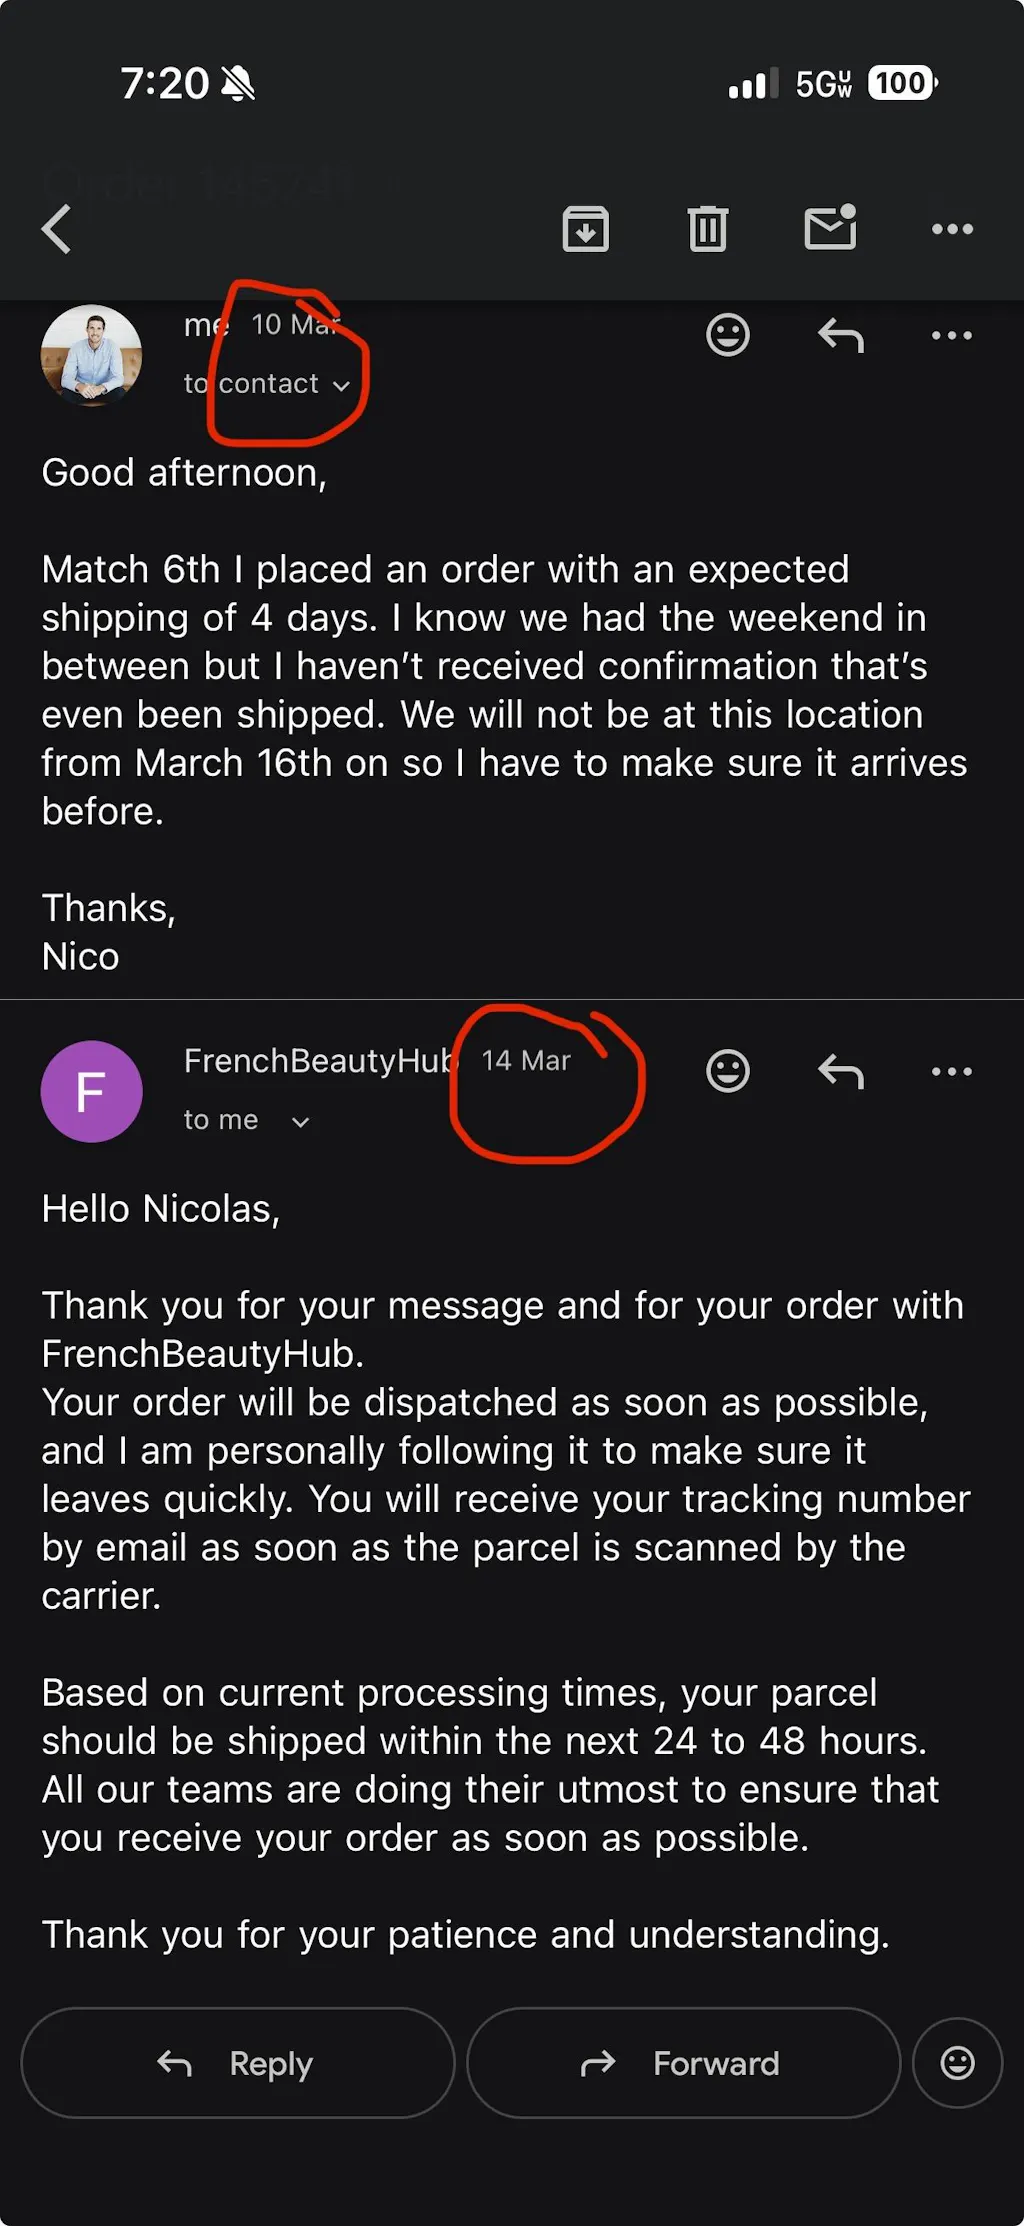Delete the conversation with the trash icon

(708, 229)
